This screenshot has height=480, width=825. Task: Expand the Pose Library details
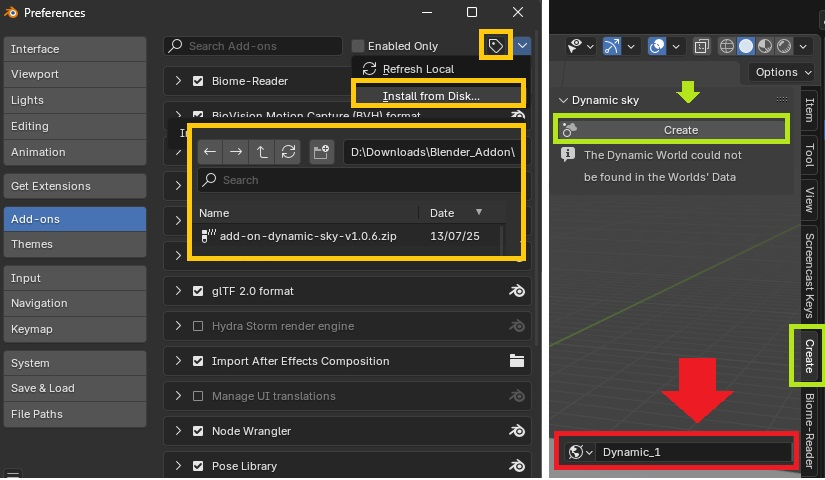178,466
